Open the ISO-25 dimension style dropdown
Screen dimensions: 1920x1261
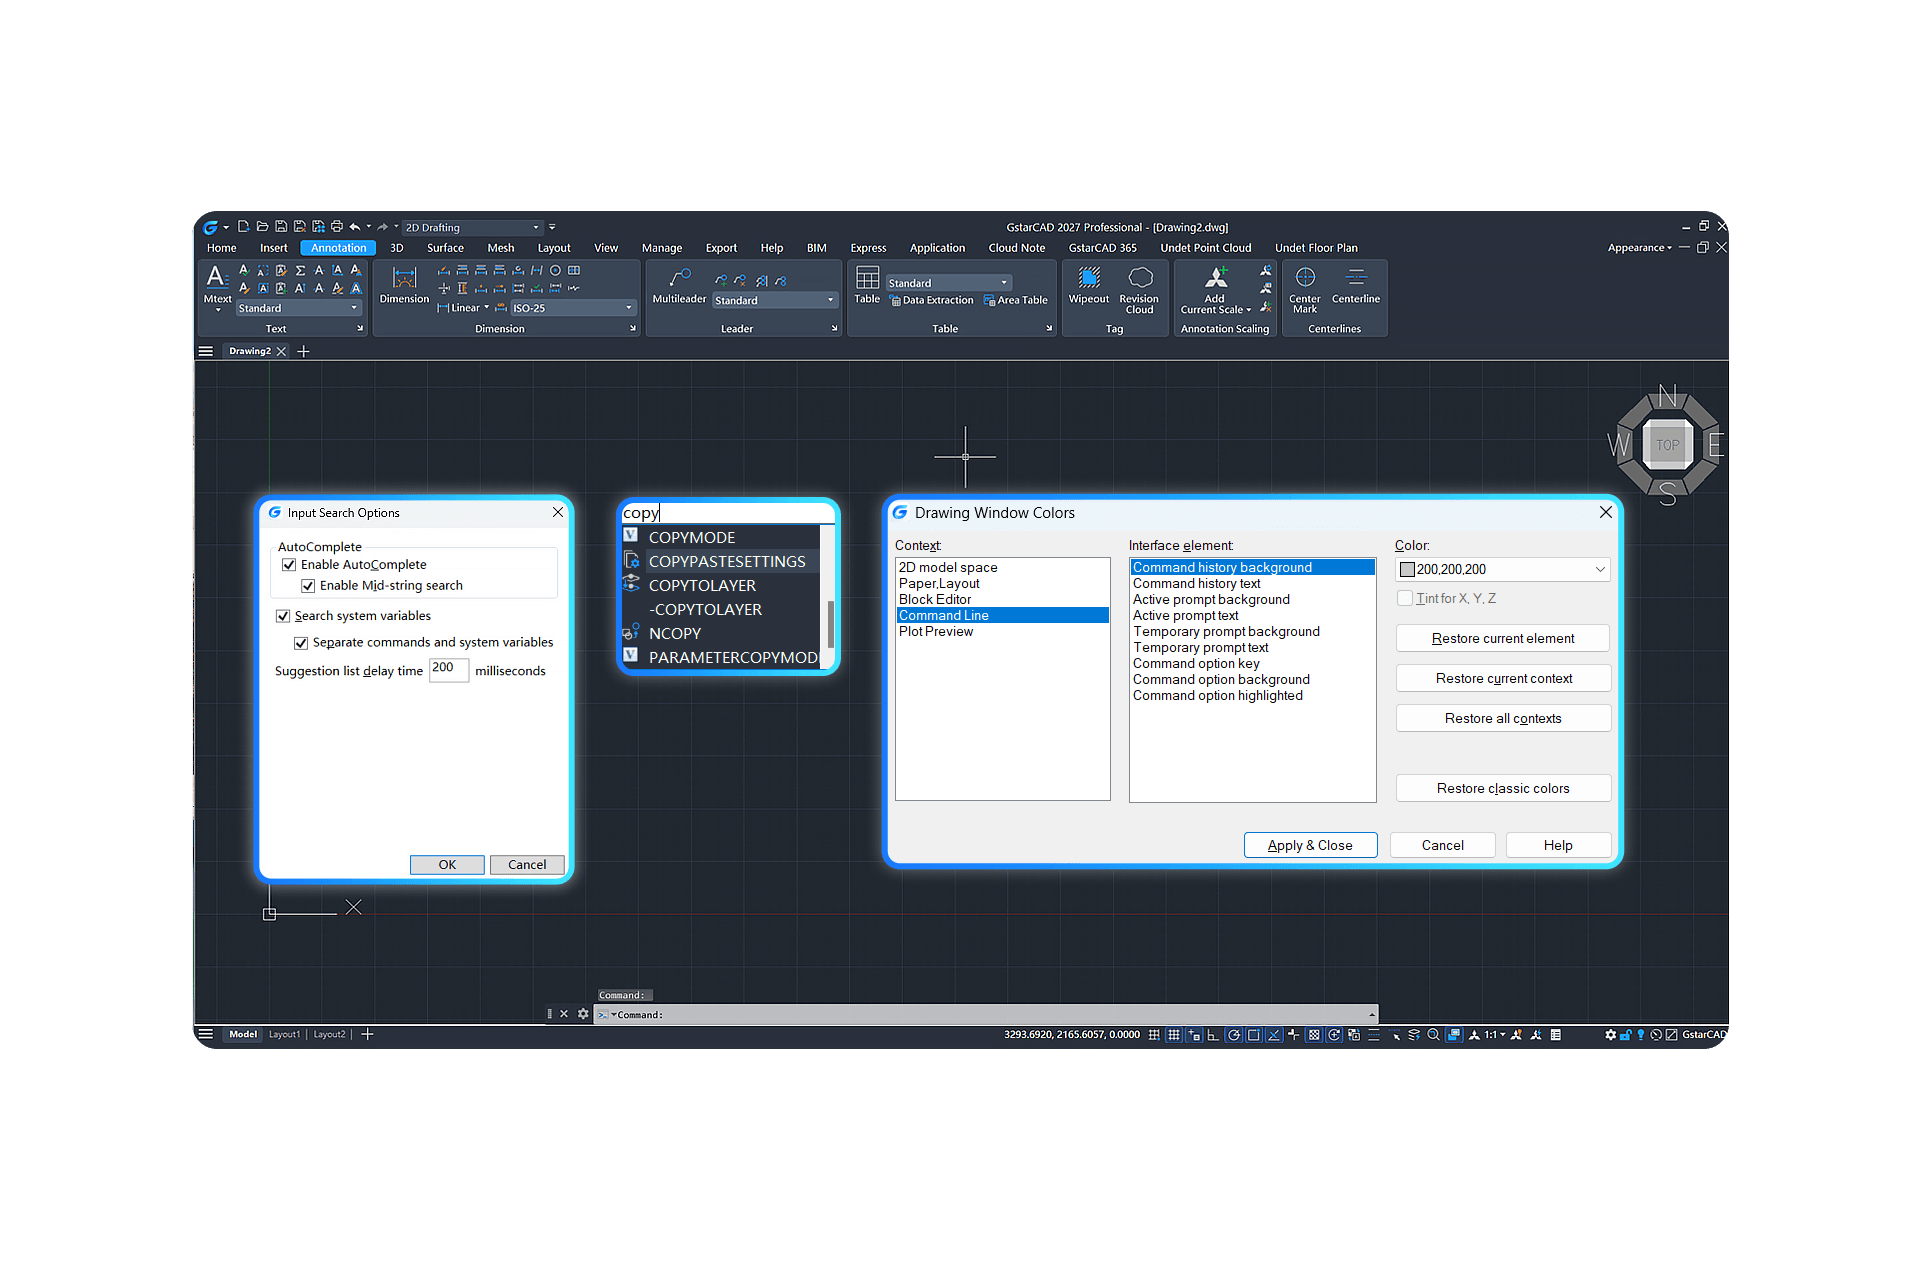[573, 308]
